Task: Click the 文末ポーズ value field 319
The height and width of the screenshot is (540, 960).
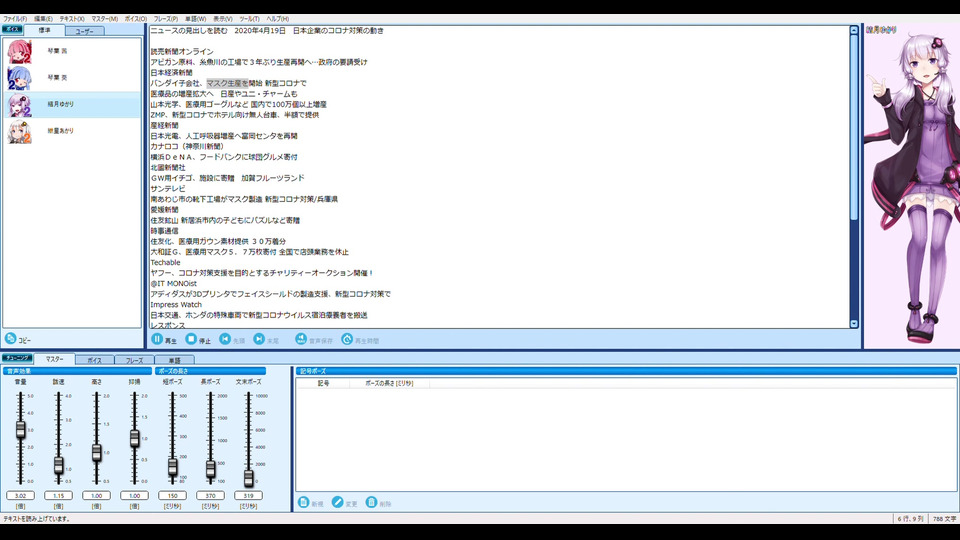Action: 249,495
